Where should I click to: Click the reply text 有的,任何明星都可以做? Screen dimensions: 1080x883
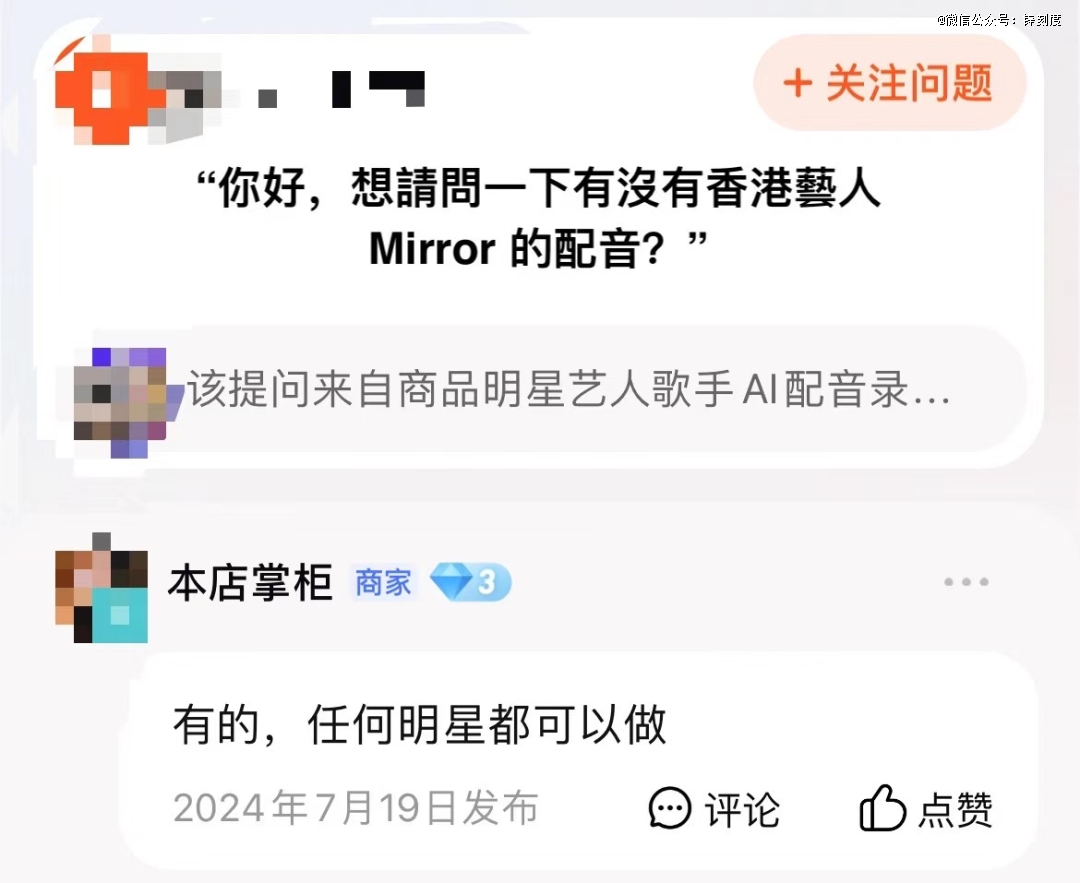419,725
